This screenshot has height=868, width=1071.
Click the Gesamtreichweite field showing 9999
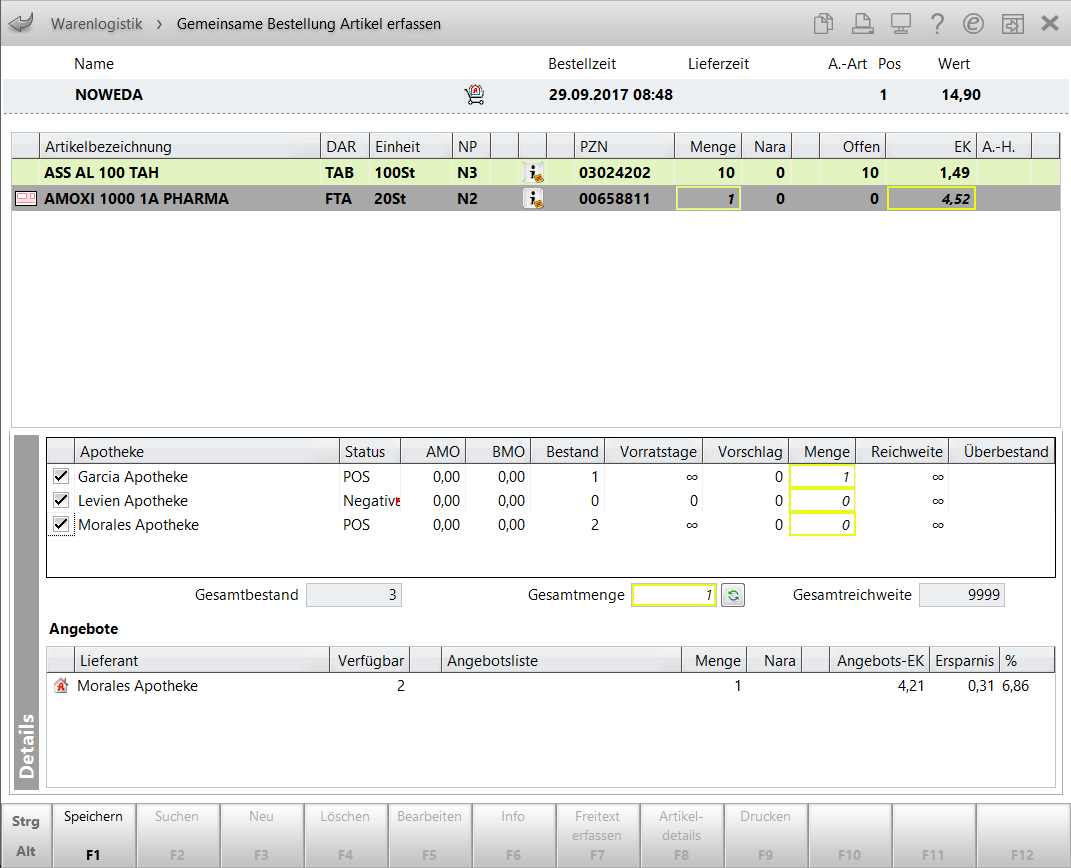962,595
